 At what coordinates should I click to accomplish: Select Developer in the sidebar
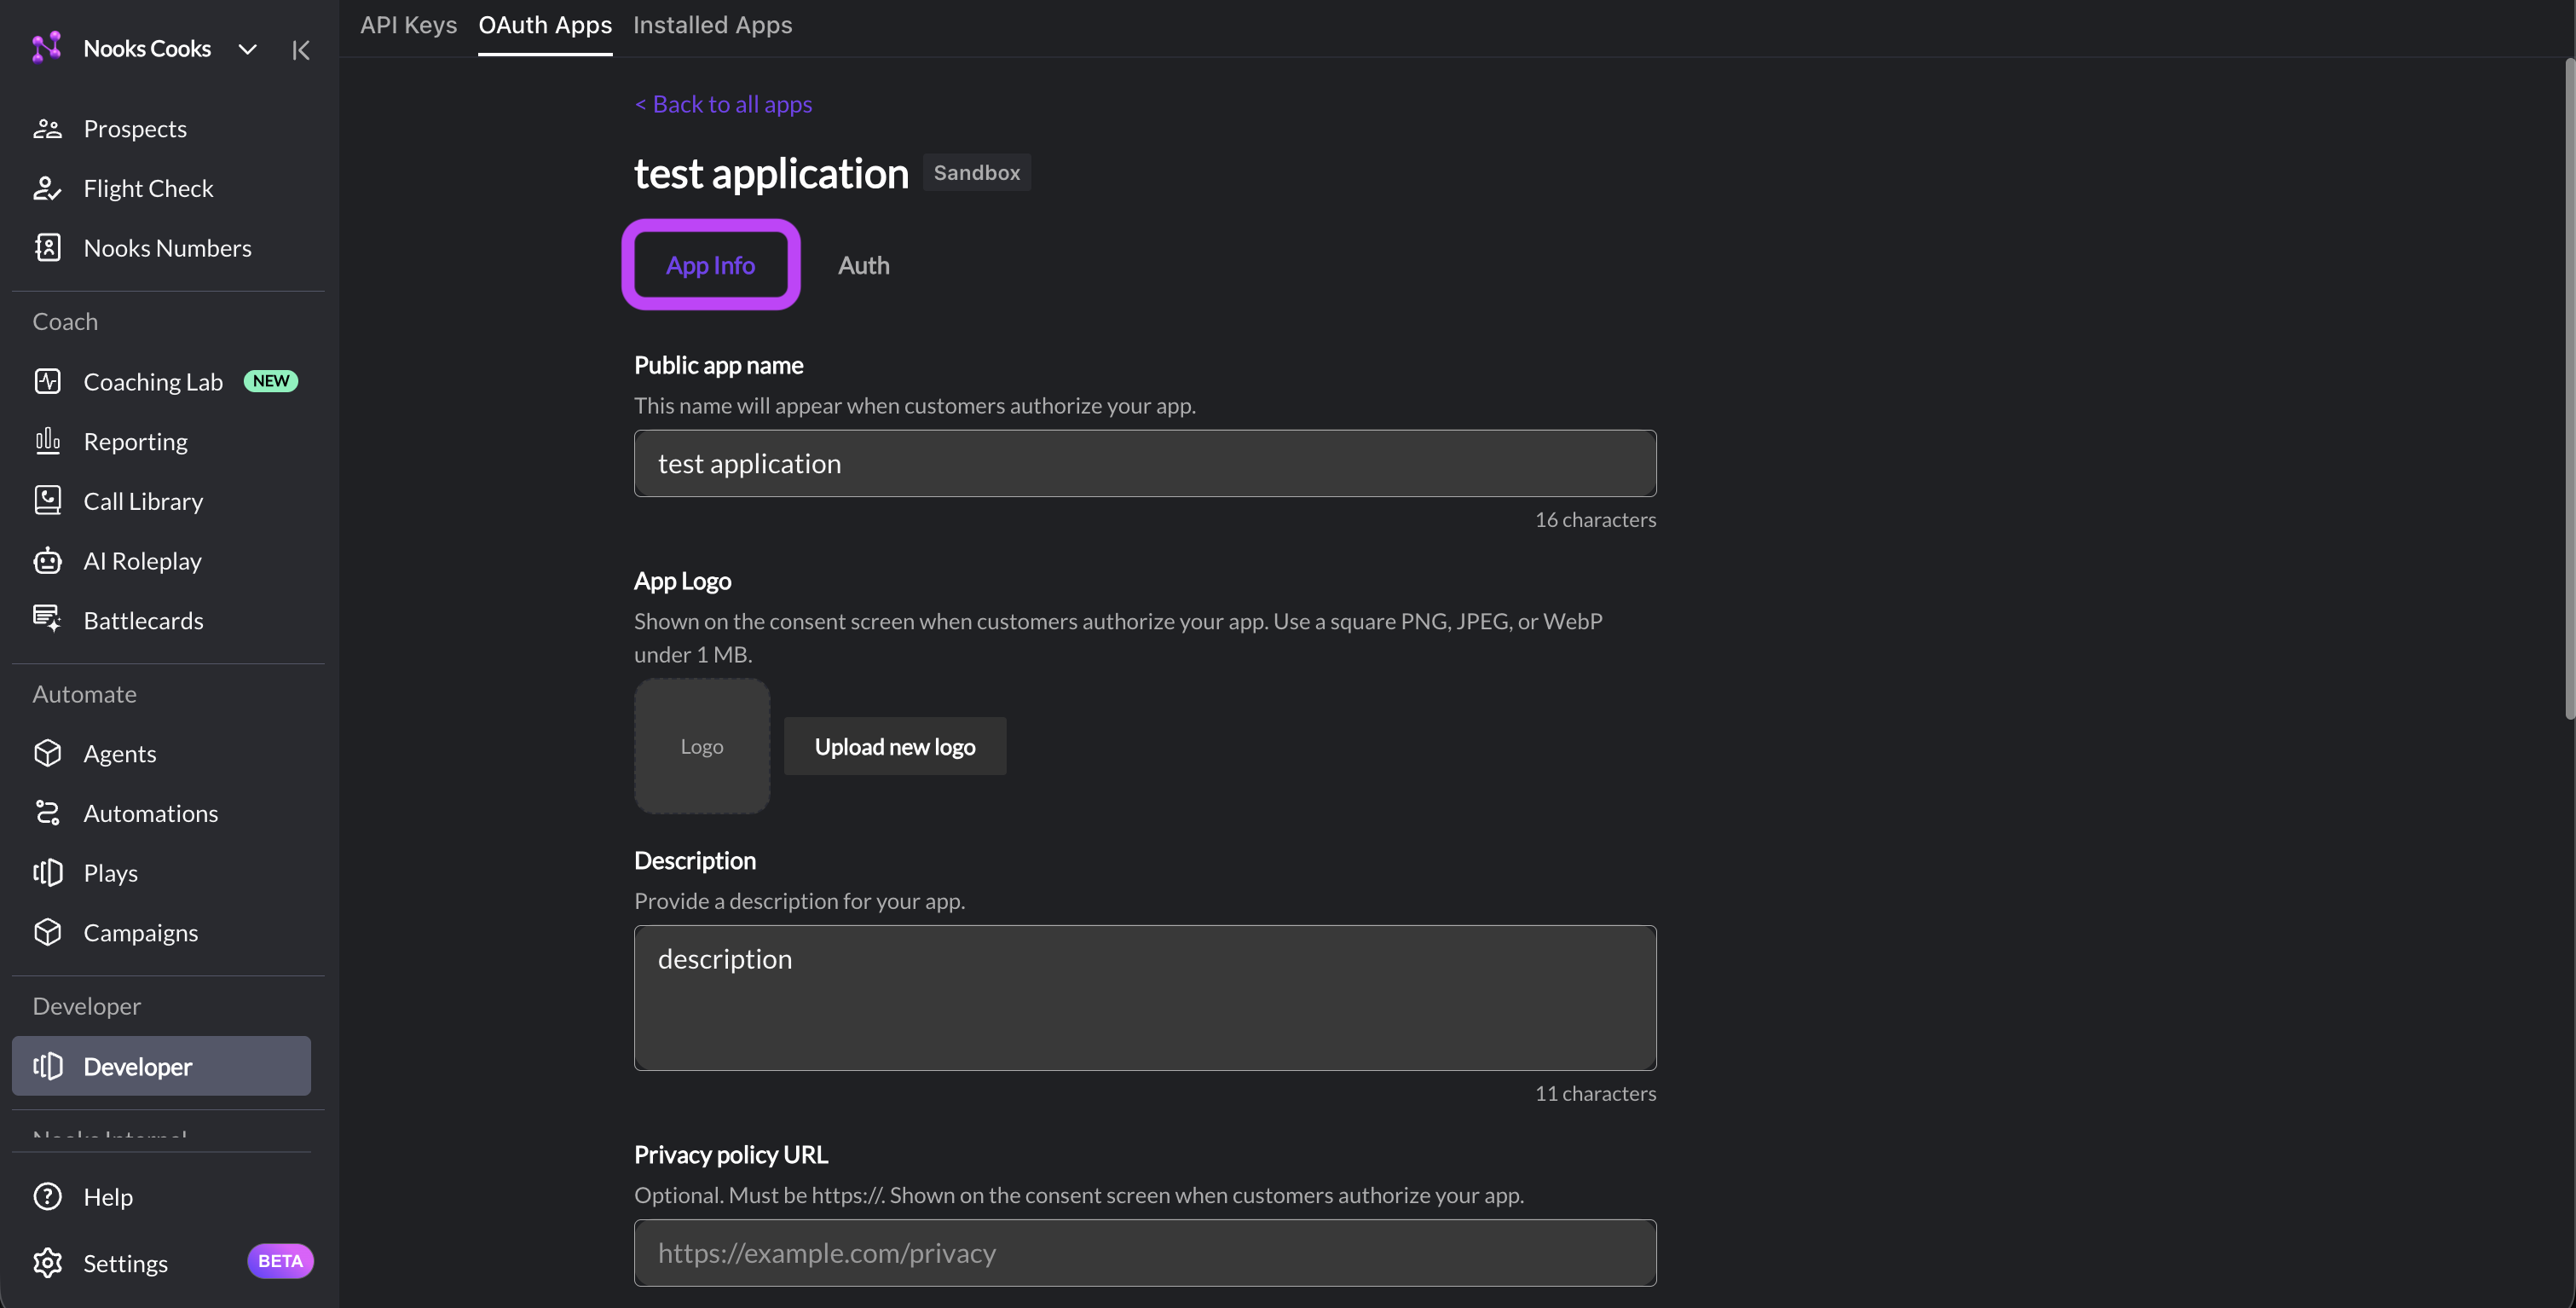click(161, 1066)
